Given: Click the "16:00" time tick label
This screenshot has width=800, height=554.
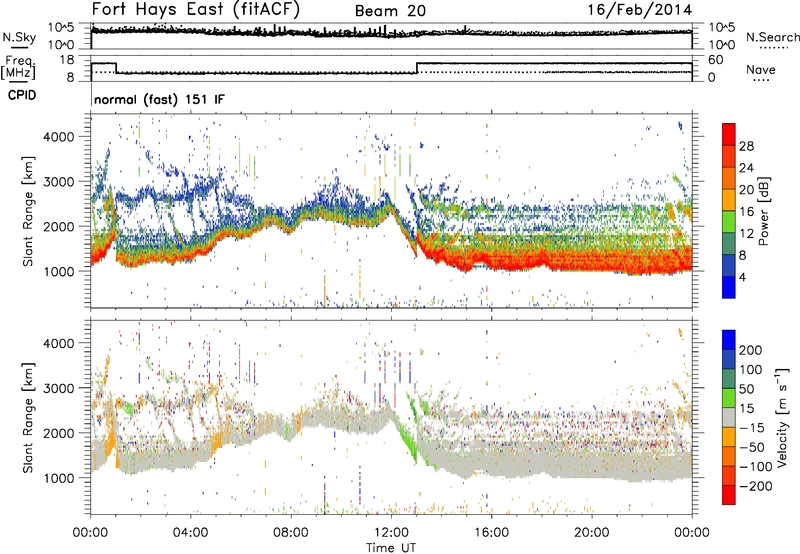Looking at the screenshot, I should [x=491, y=533].
